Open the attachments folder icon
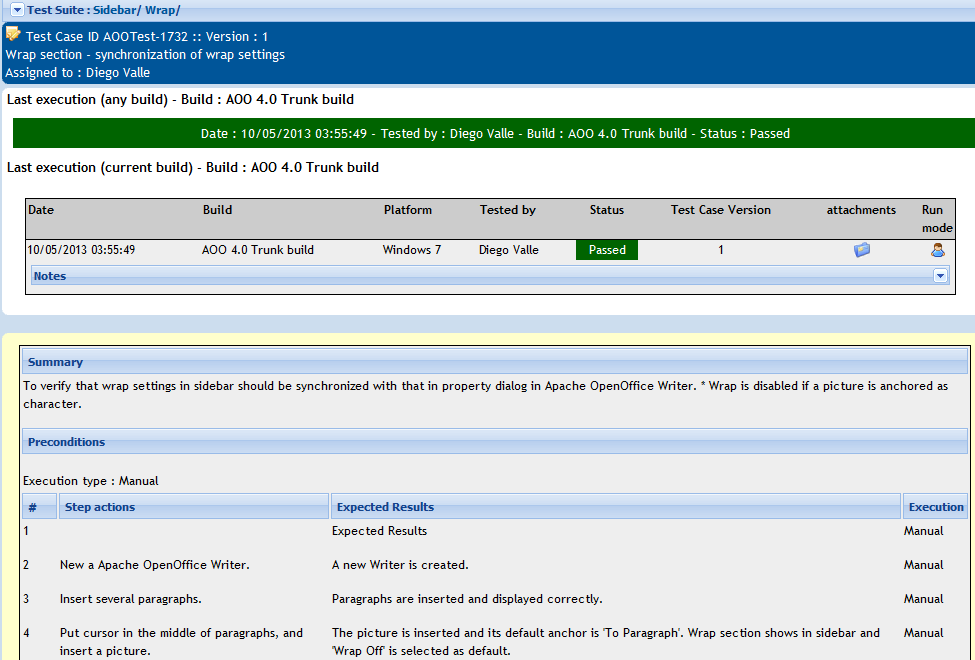 (862, 250)
